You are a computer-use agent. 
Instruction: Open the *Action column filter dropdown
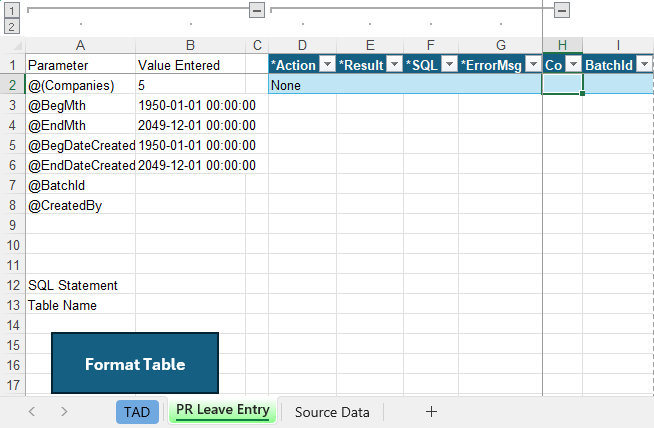coord(327,64)
